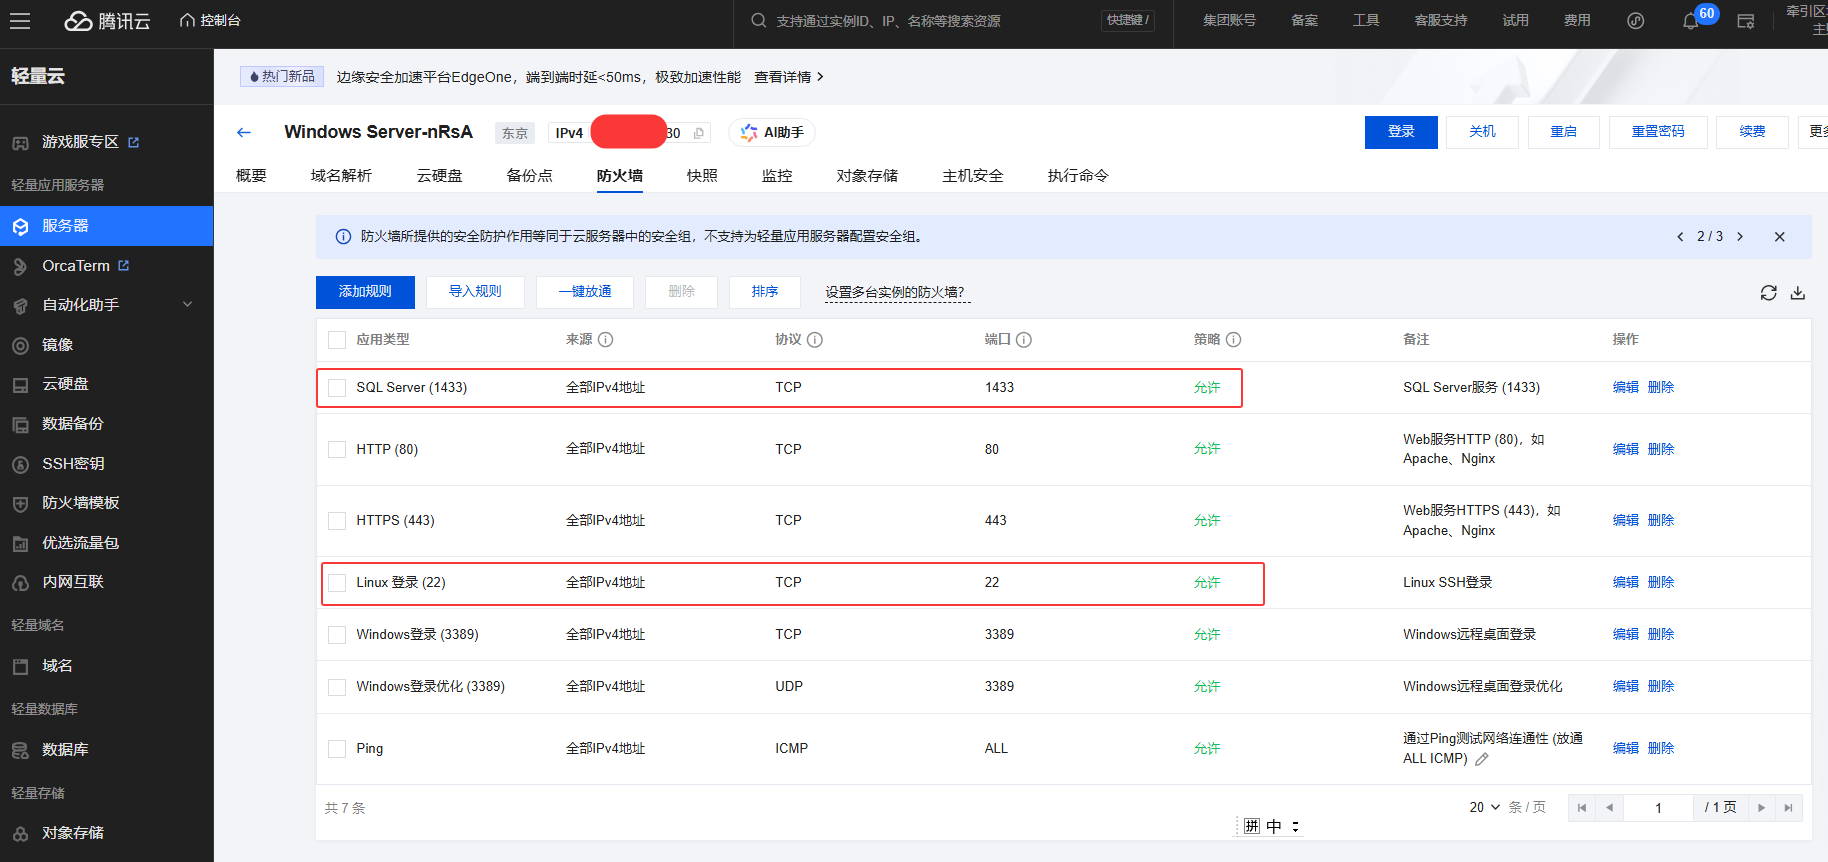Check the SQL Server (1433) row checkbox
The width and height of the screenshot is (1828, 862).
click(x=337, y=388)
